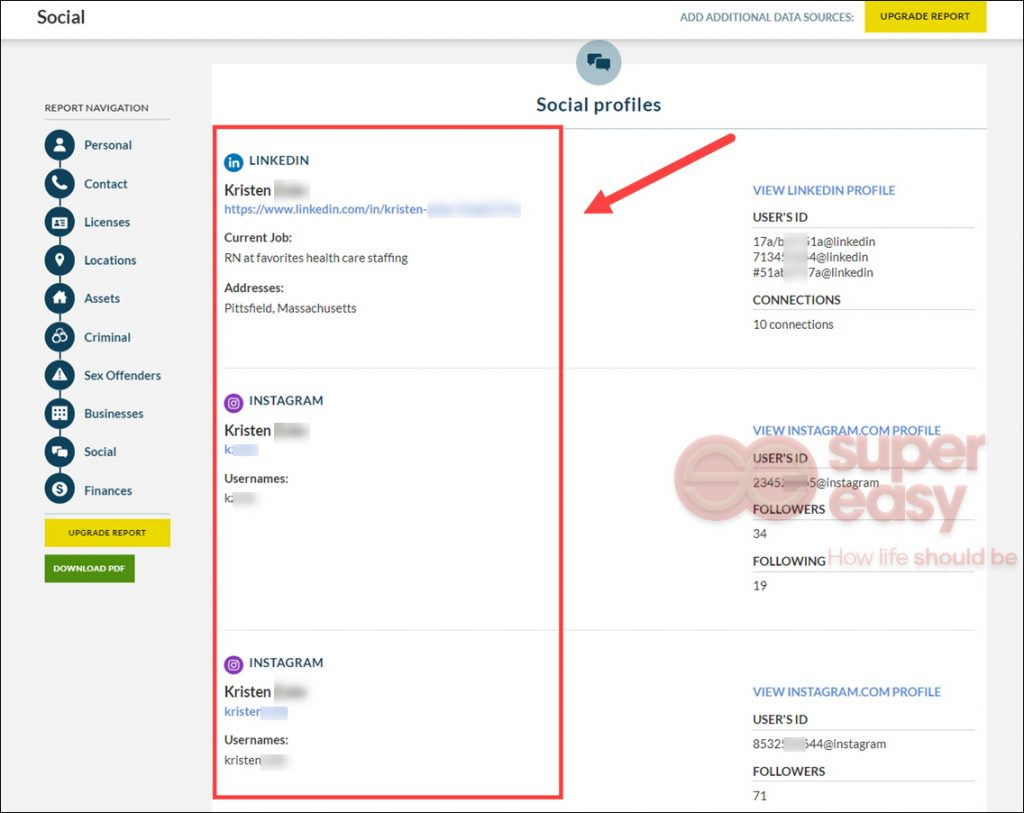This screenshot has width=1024, height=813.
Task: Open the Assets section
Action: click(x=102, y=298)
